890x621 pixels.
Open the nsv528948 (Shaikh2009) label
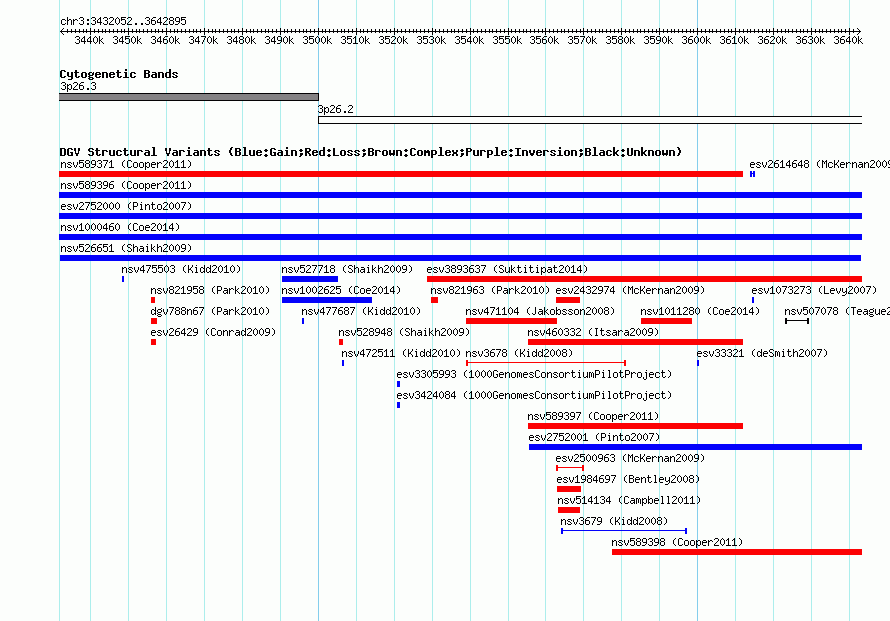(x=404, y=332)
